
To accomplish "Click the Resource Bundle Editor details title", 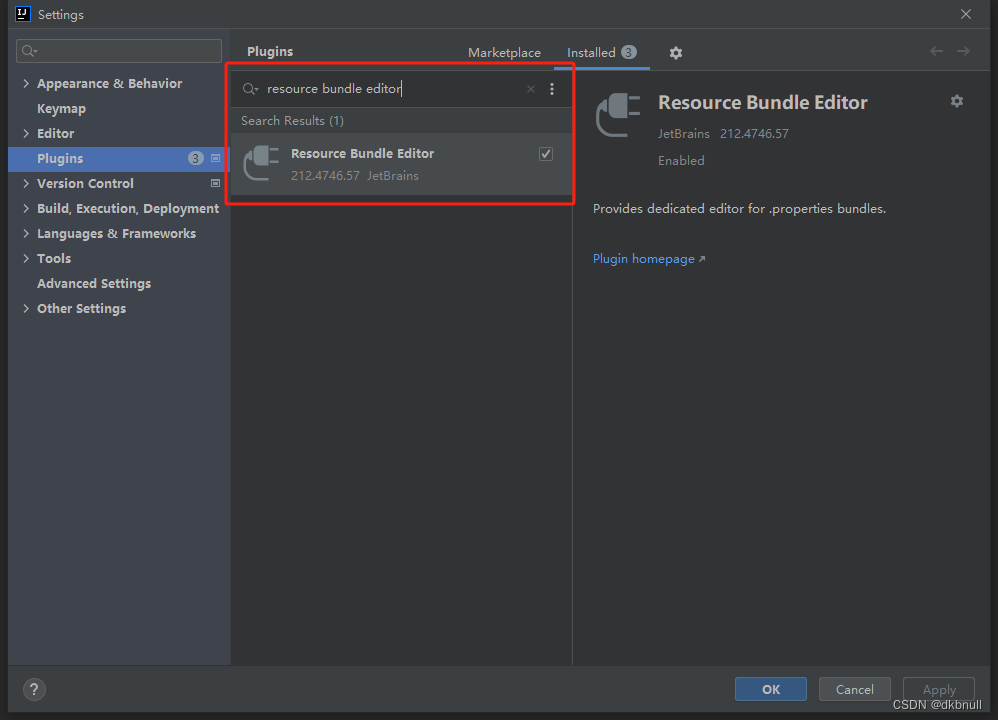I will pyautogui.click(x=763, y=102).
